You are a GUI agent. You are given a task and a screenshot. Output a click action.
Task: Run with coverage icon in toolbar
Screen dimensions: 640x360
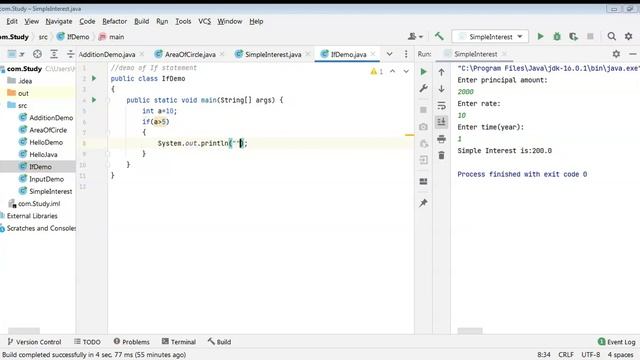(573, 36)
